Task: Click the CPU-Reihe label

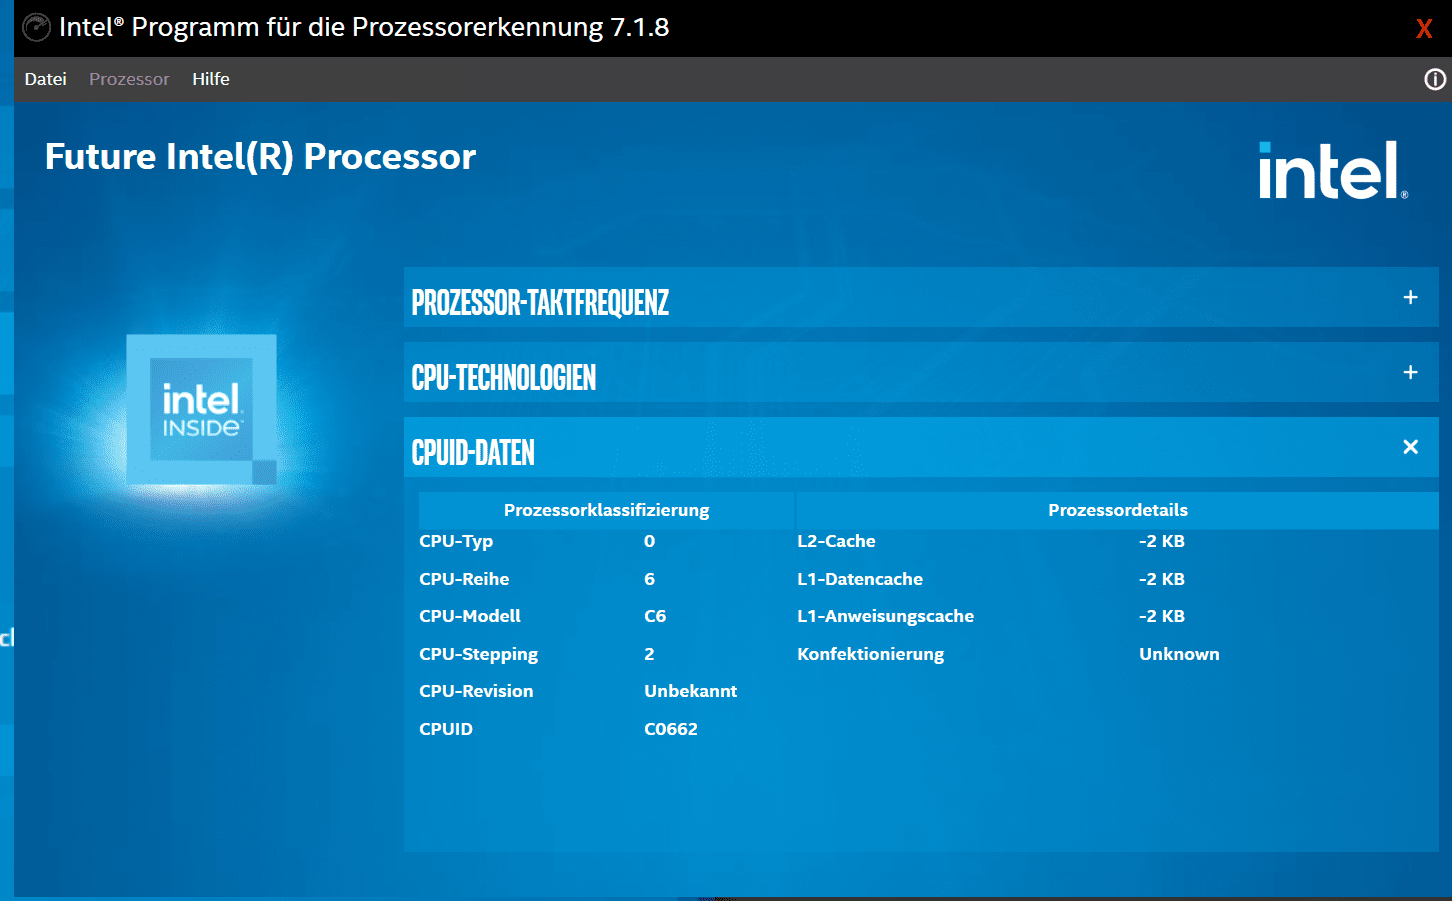Action: pos(464,579)
